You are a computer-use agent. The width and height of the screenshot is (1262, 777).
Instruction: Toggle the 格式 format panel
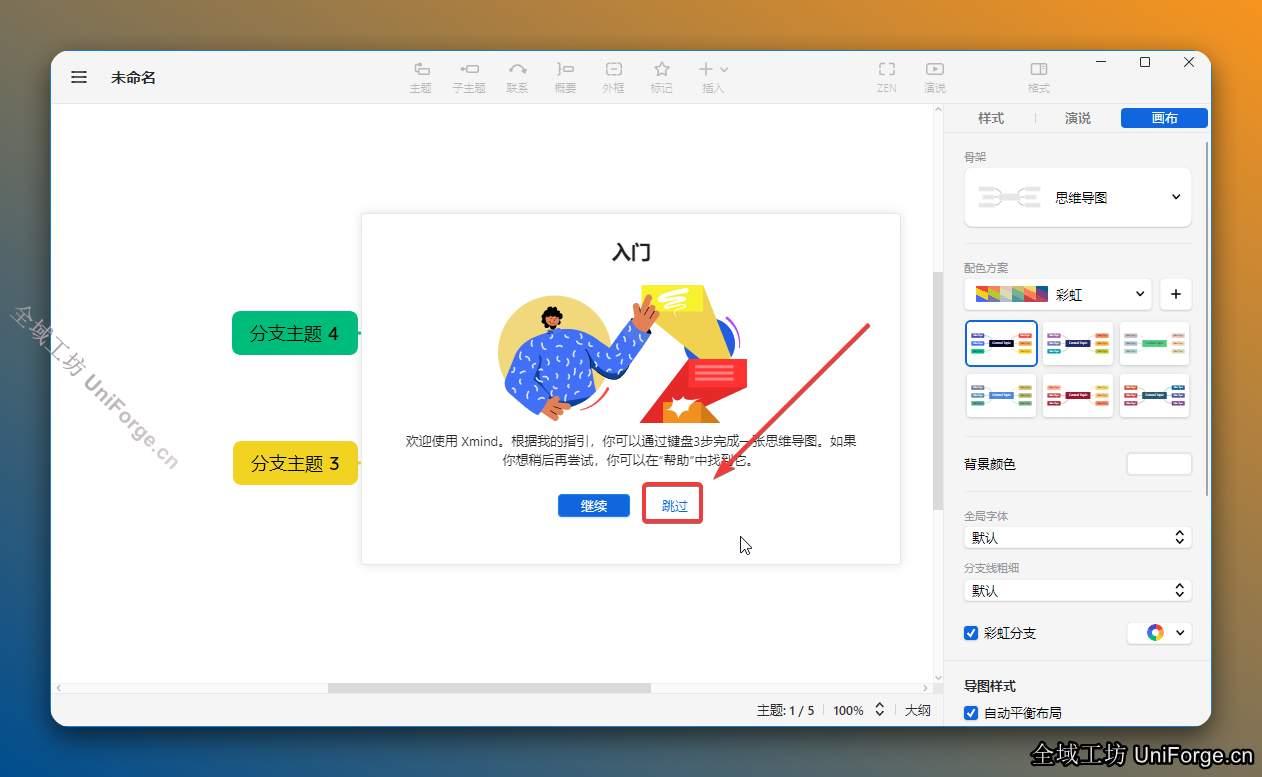point(1039,77)
